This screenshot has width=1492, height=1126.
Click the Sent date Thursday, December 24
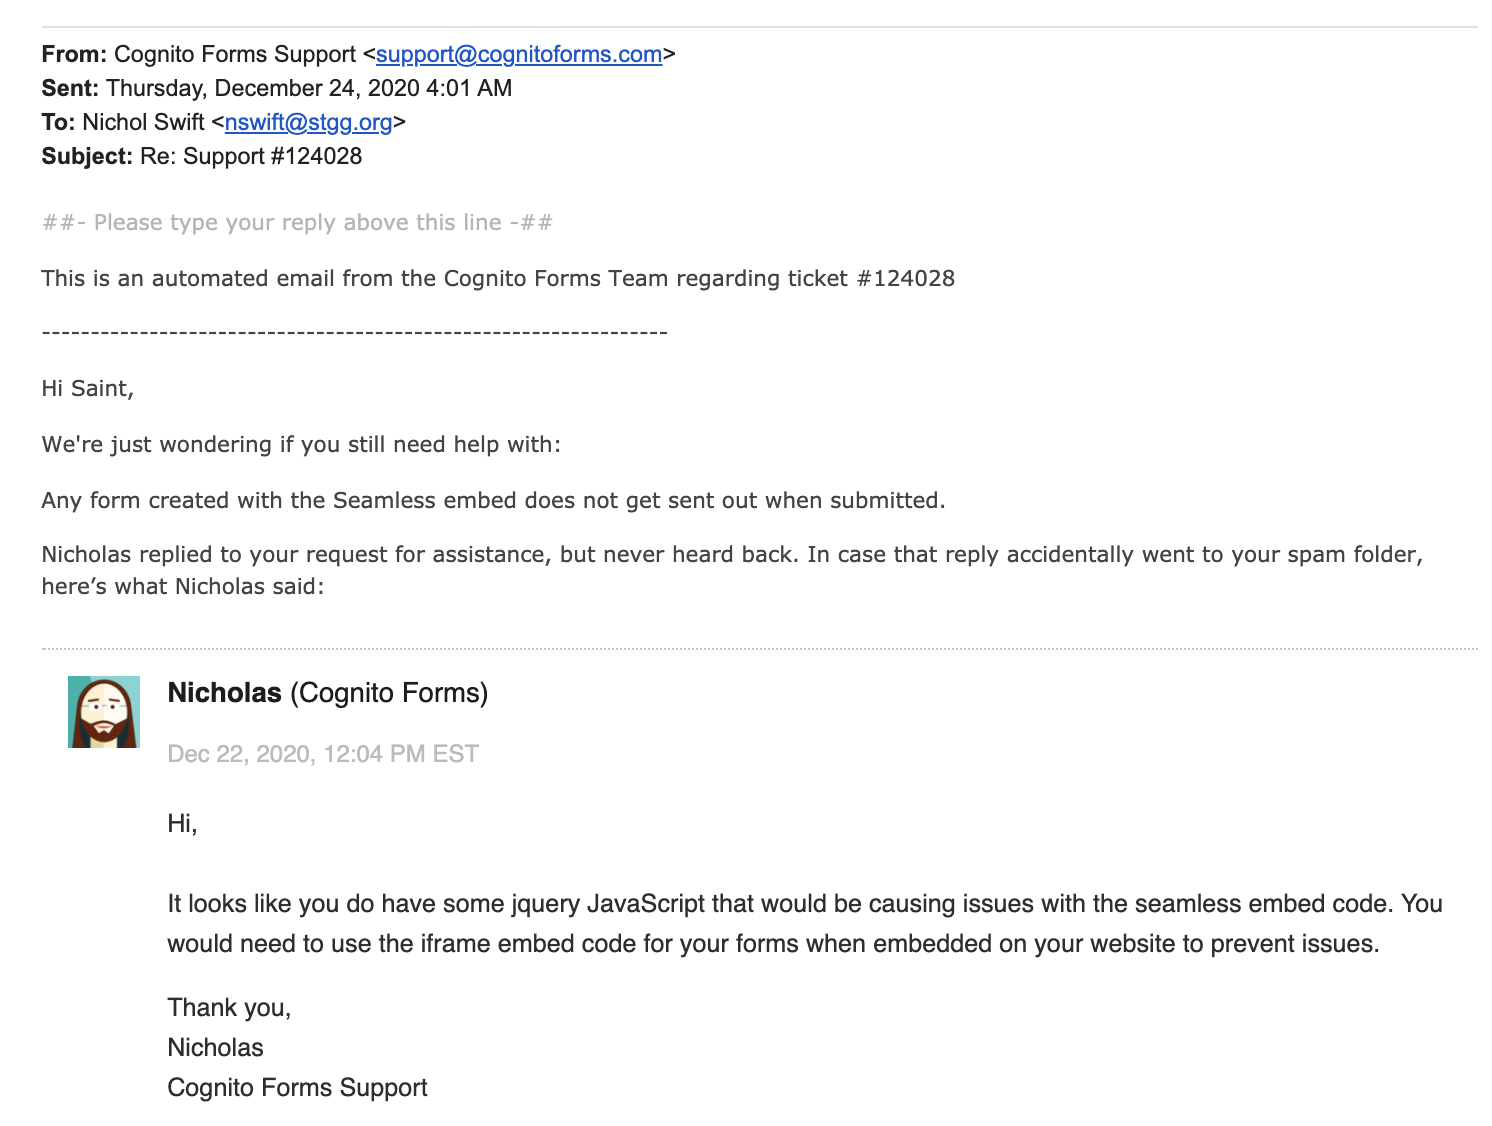[x=309, y=88]
